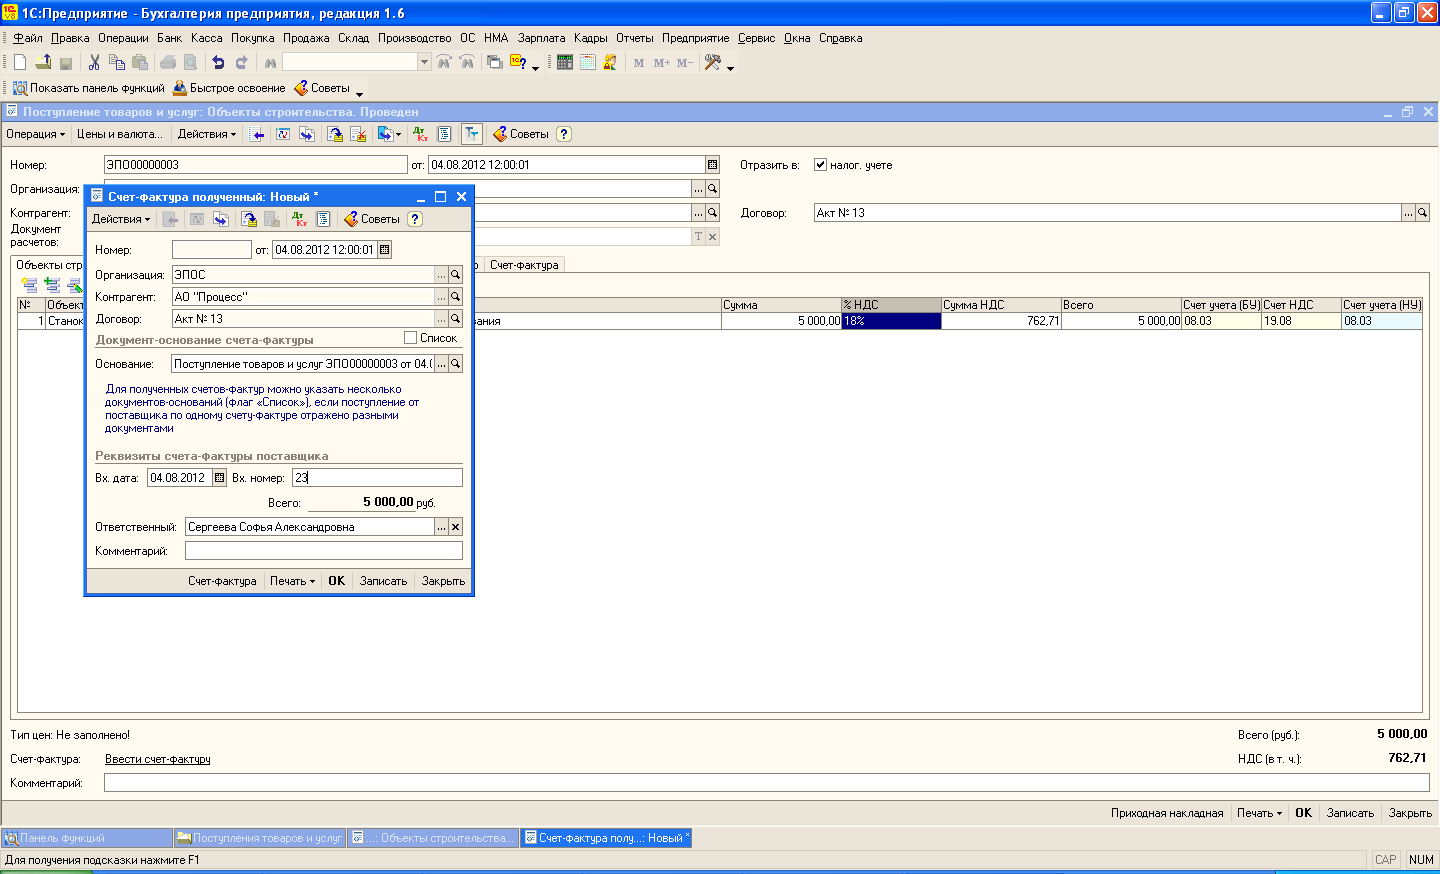Image resolution: width=1440 pixels, height=874 pixels.
Task: Click the binoculars Find icon beside search field
Action: [x=270, y=62]
